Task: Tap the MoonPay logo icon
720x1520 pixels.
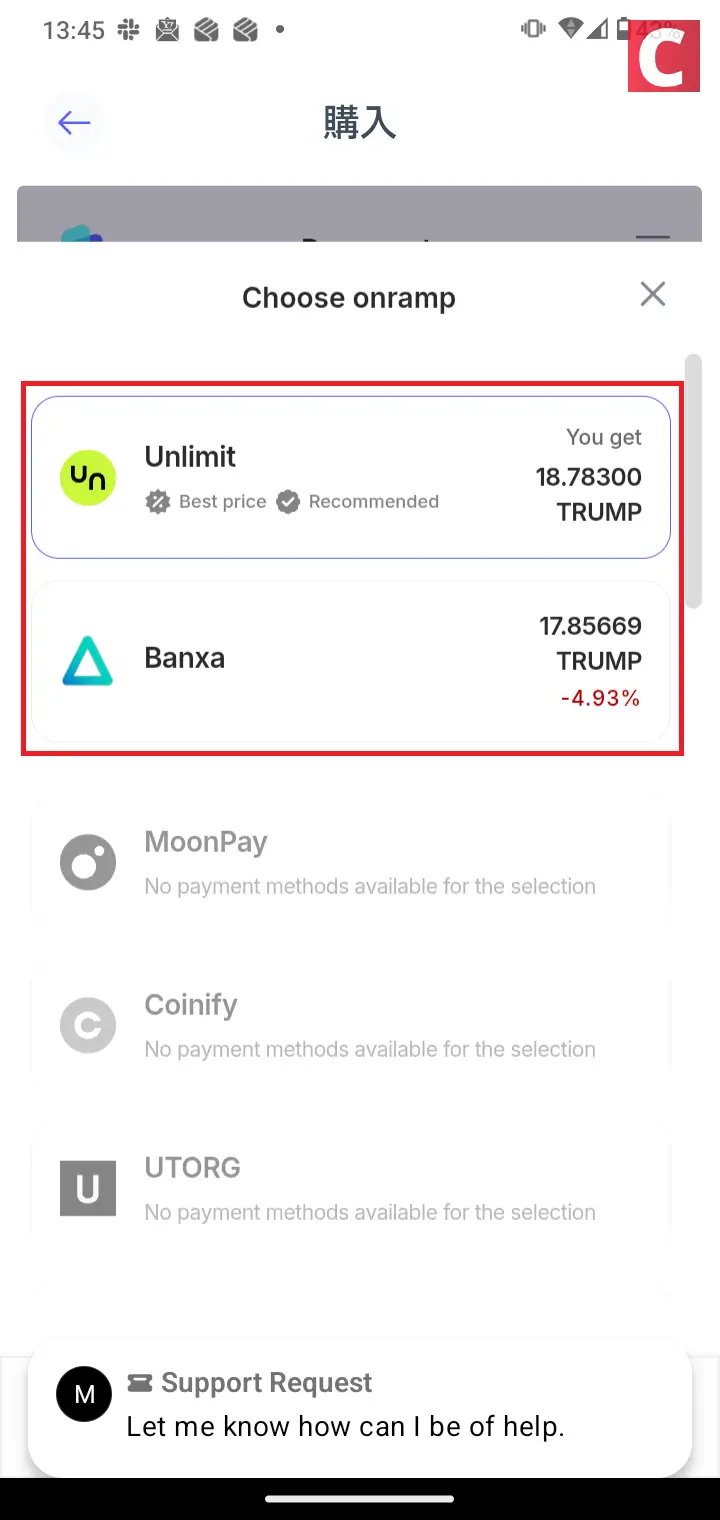Action: pyautogui.click(x=88, y=862)
